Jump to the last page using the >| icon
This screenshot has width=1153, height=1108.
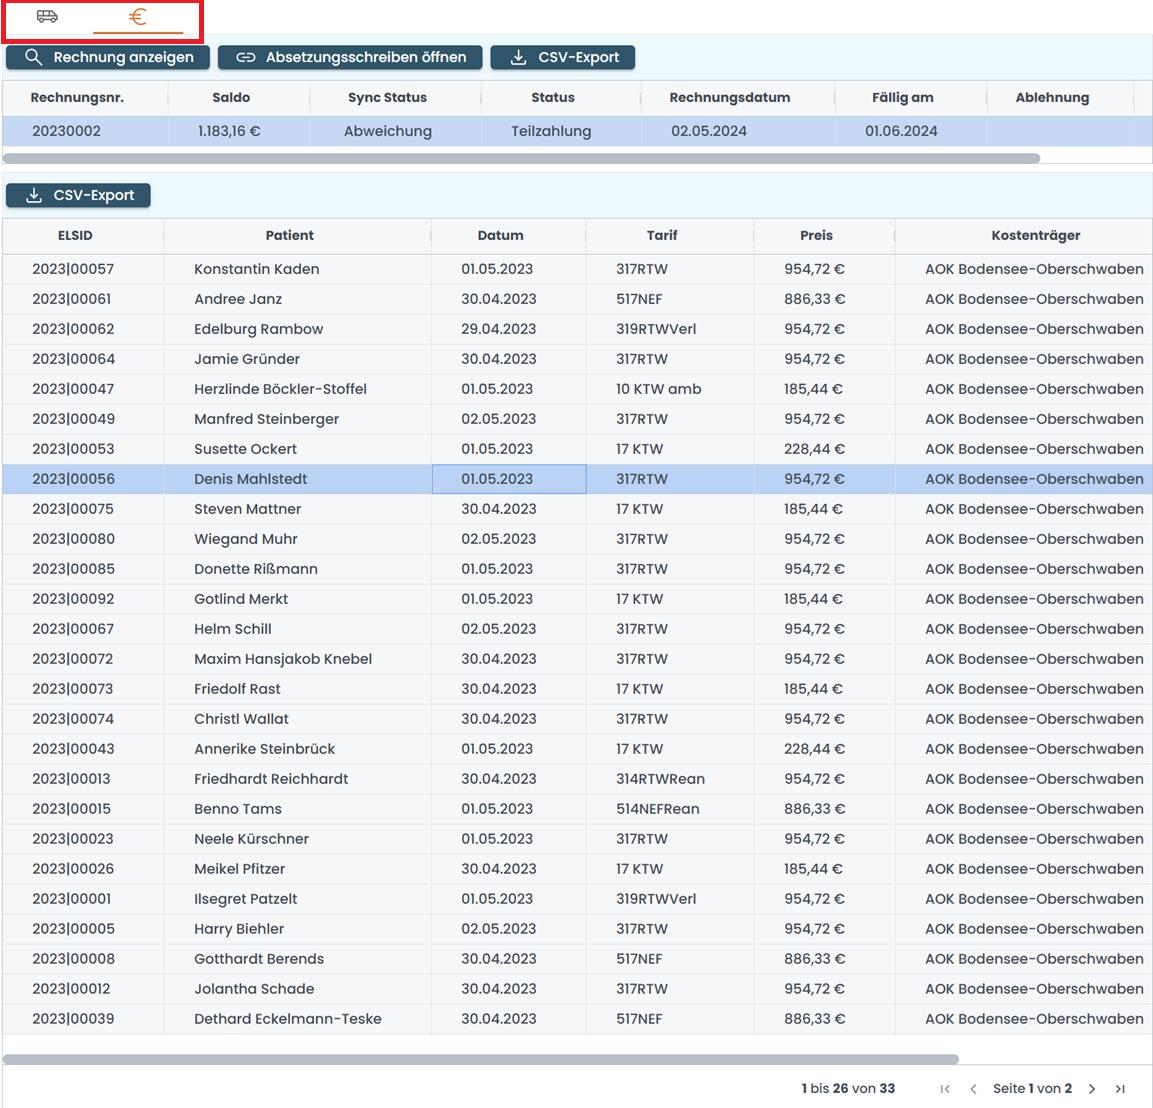click(1122, 1088)
